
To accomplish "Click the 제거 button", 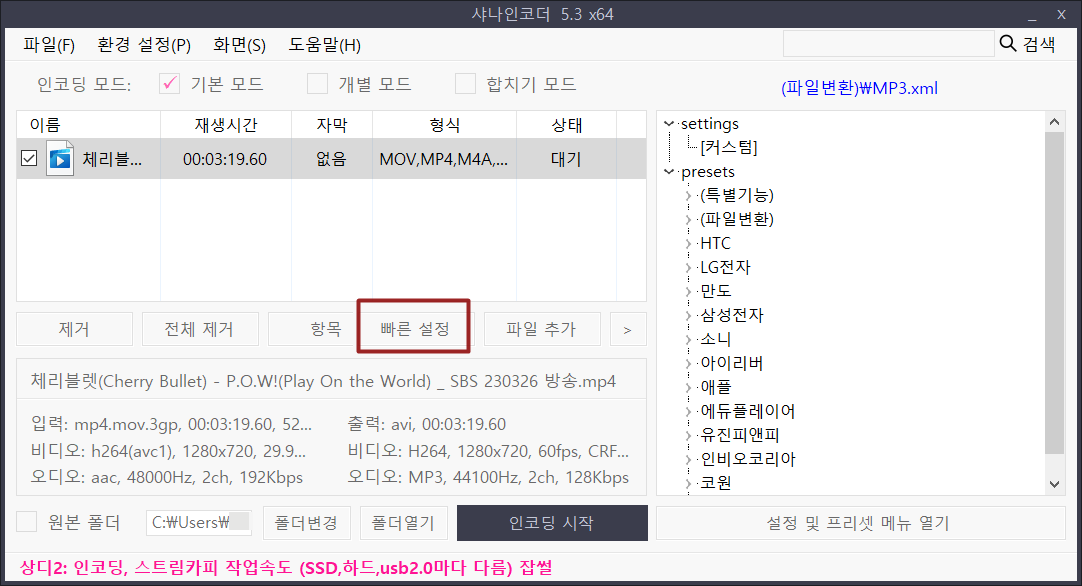I will 75,329.
